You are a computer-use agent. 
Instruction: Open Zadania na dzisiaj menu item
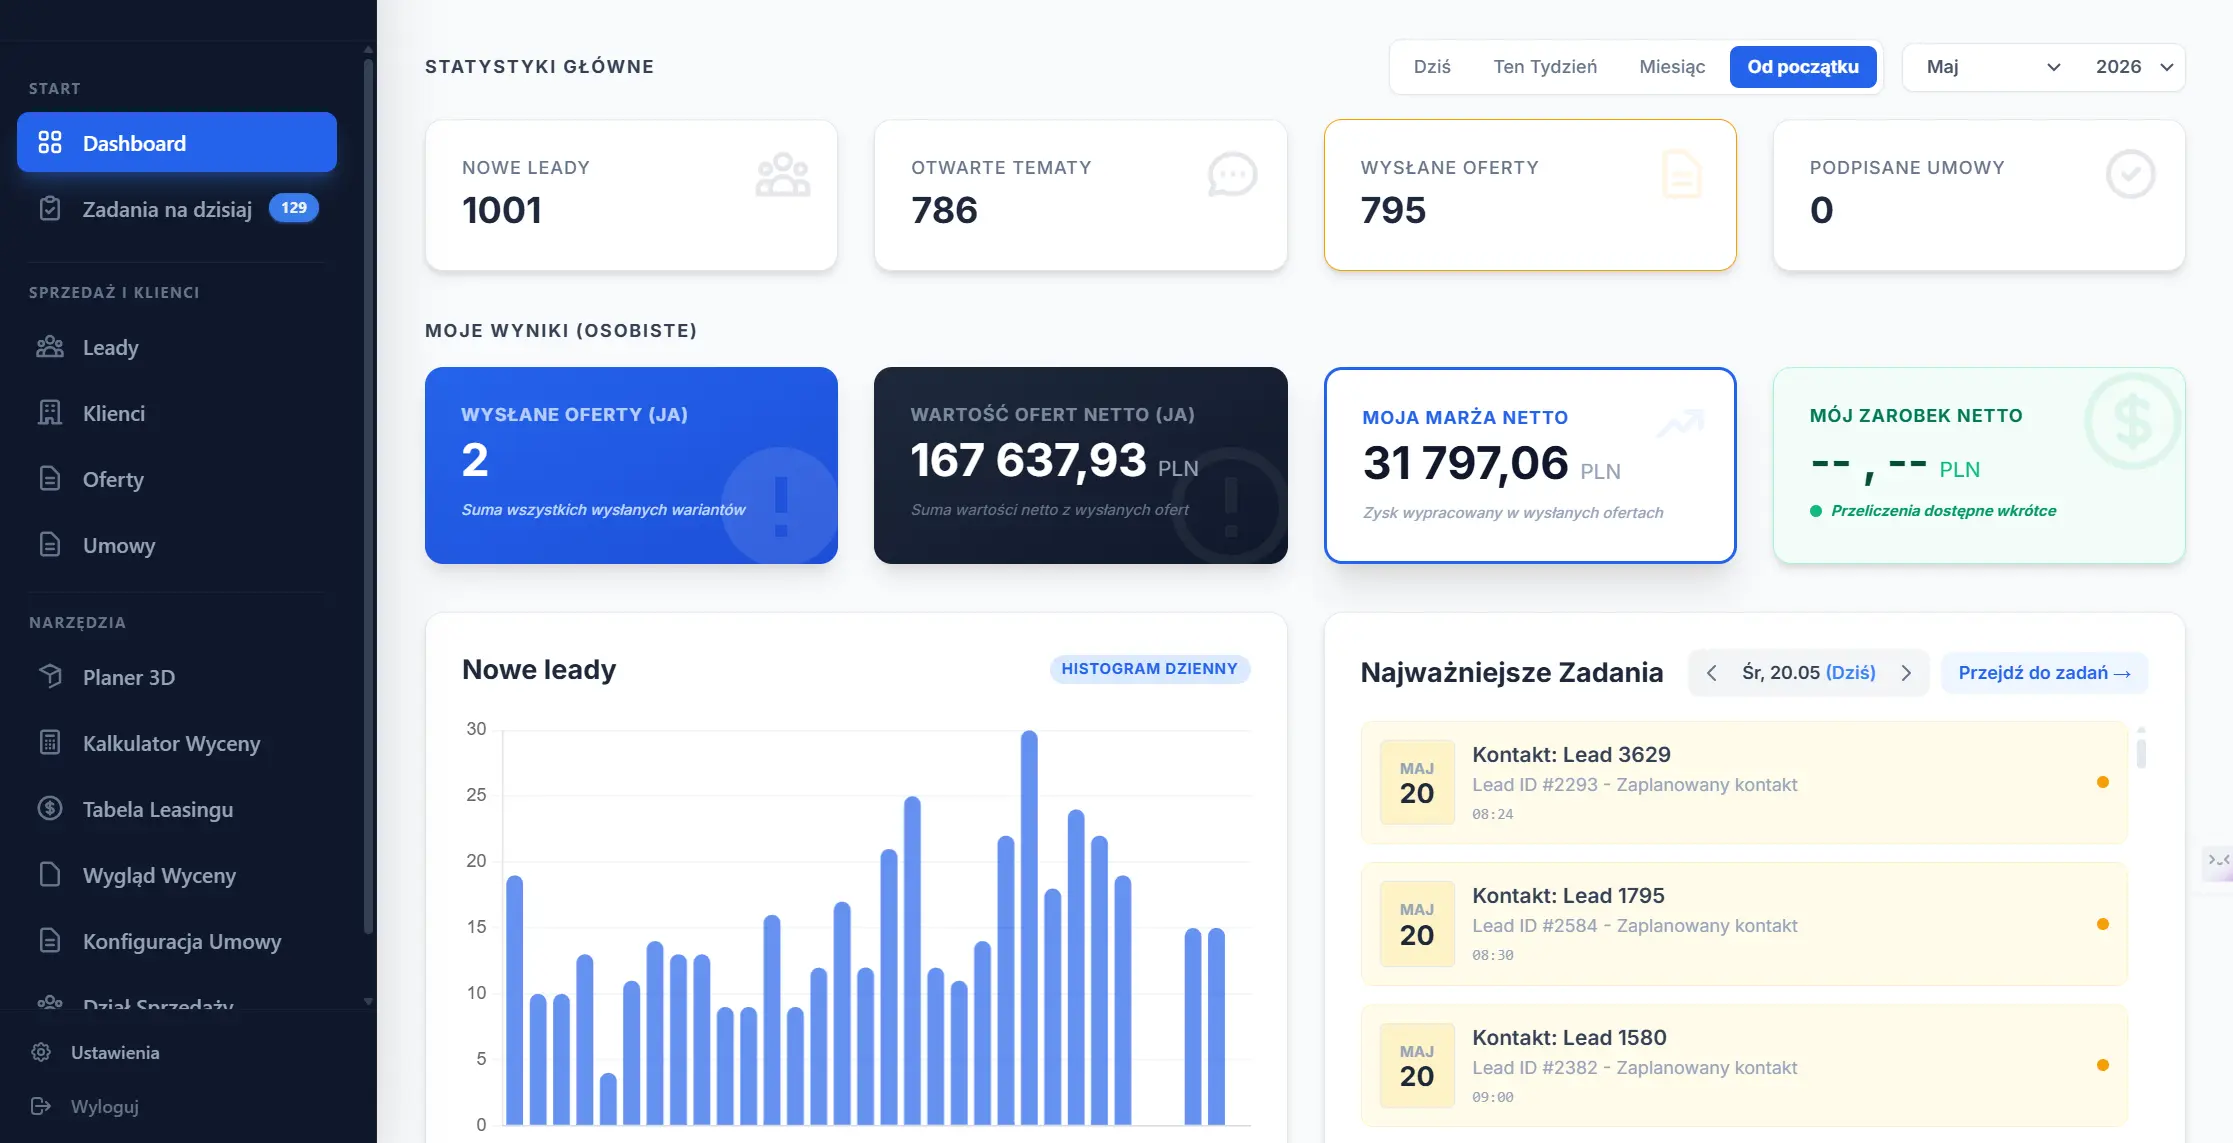tap(177, 209)
